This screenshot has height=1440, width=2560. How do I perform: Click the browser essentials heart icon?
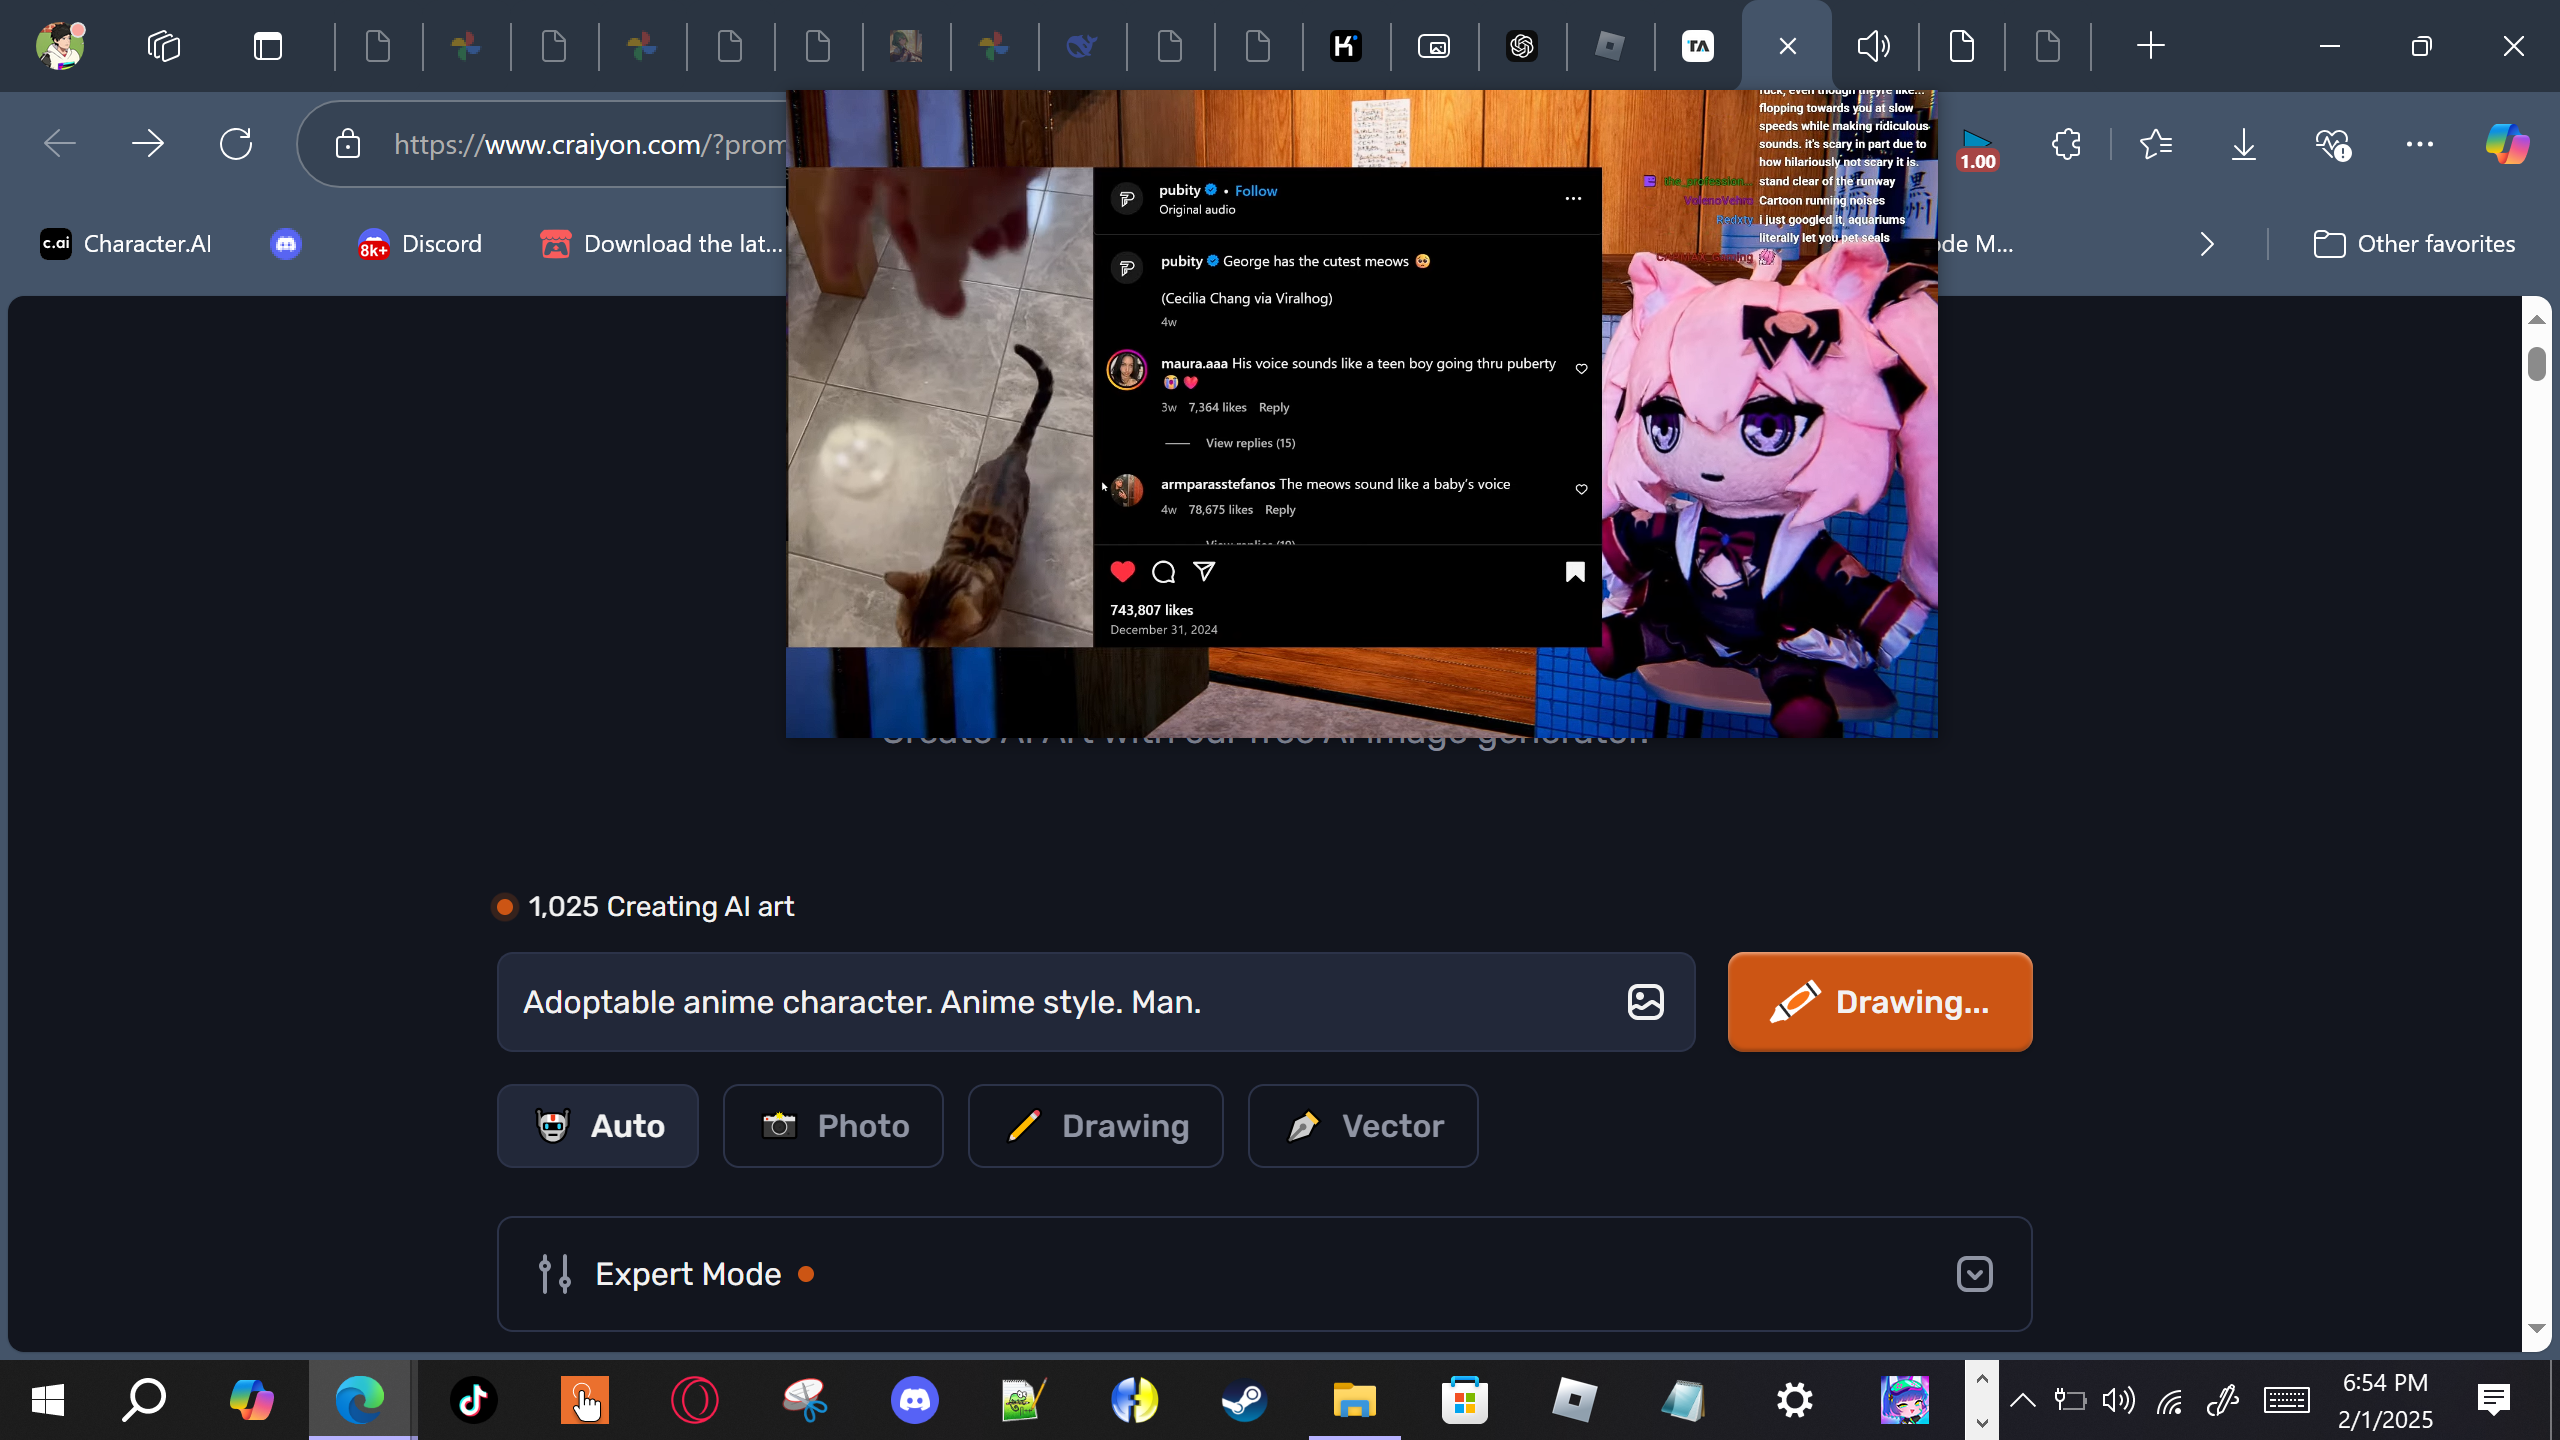(x=2332, y=144)
